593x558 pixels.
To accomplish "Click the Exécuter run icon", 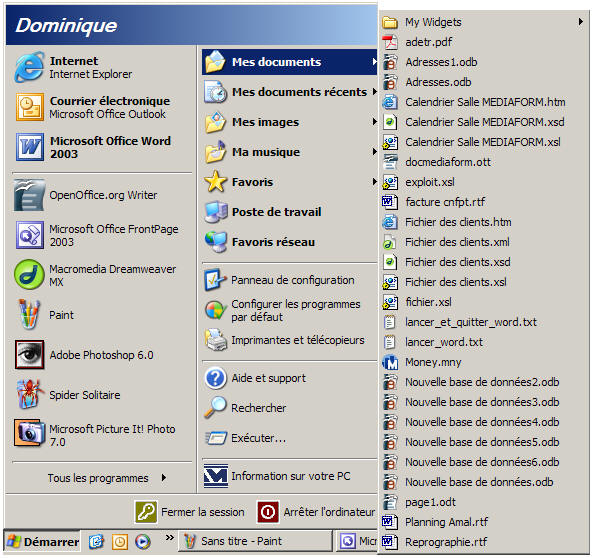I will 216,438.
